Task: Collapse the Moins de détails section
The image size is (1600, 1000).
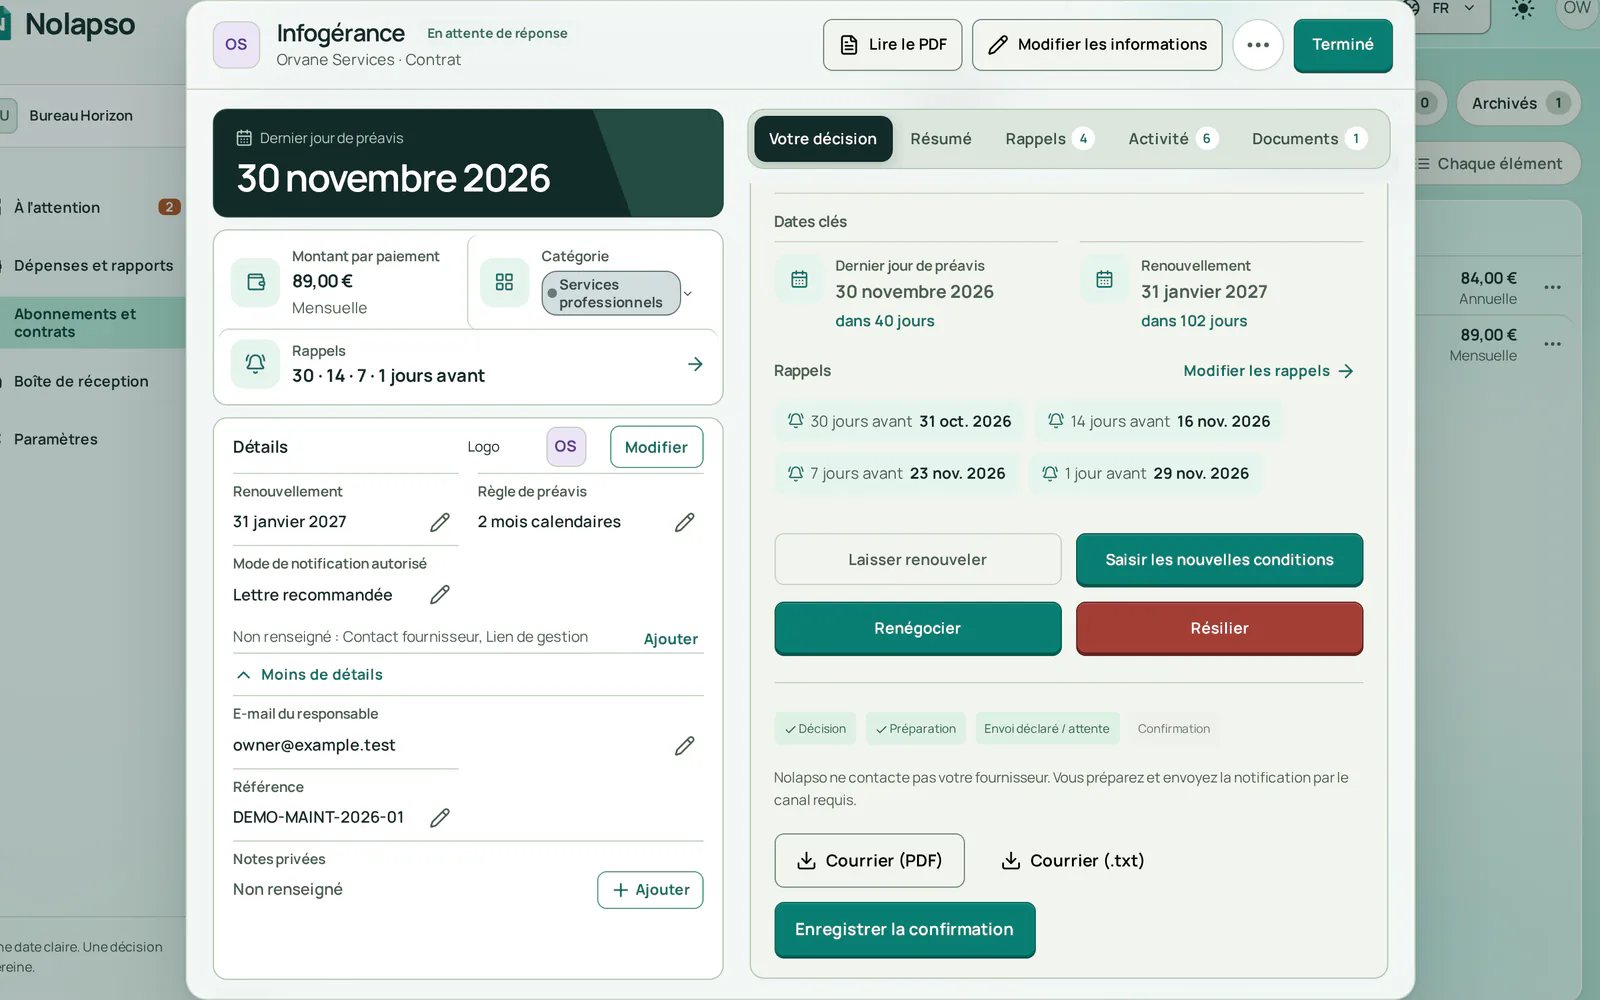Action: [x=309, y=675]
